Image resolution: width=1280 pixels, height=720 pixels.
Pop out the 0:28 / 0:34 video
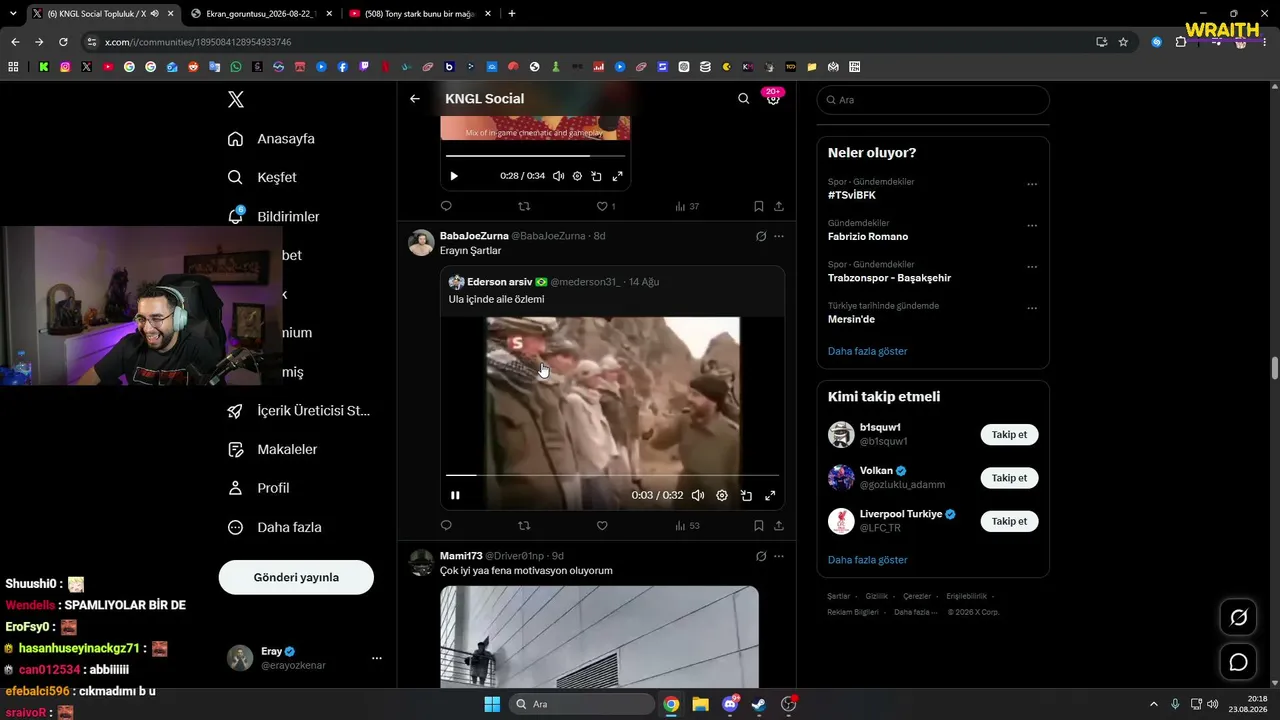pyautogui.click(x=596, y=176)
